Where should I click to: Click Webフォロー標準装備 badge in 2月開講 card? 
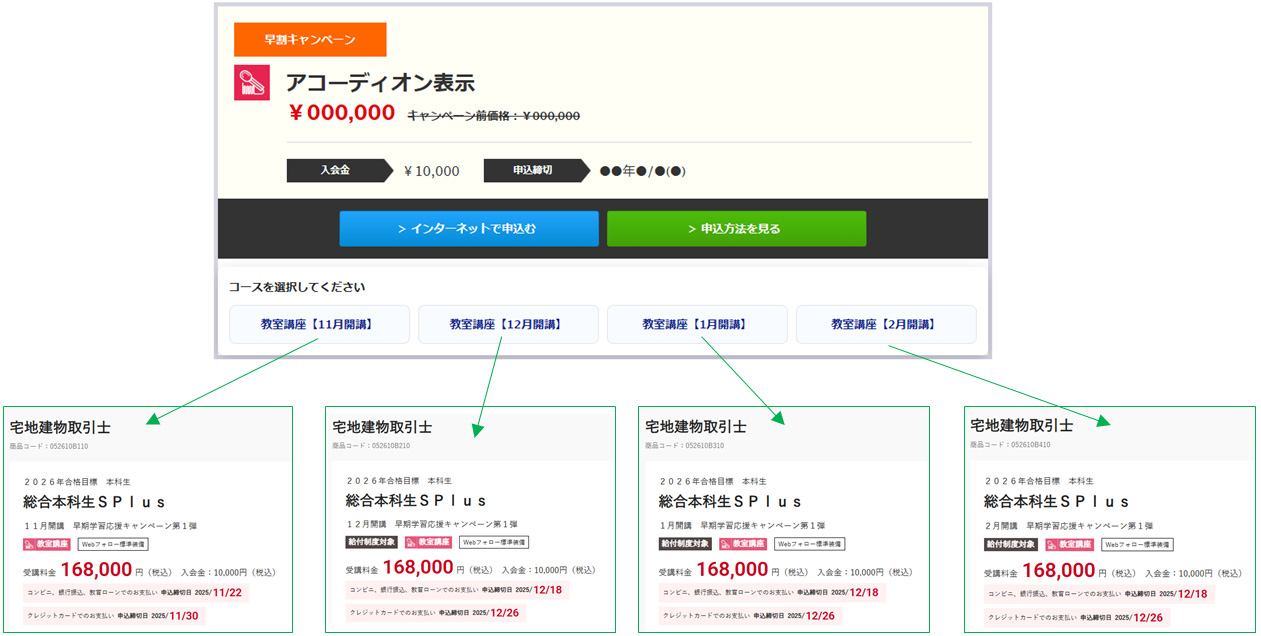tap(1137, 545)
